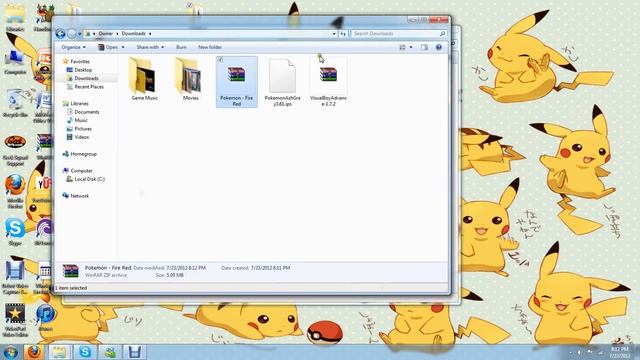Click the change view icon
Viewport: 640px width, 360px height.
point(402,47)
